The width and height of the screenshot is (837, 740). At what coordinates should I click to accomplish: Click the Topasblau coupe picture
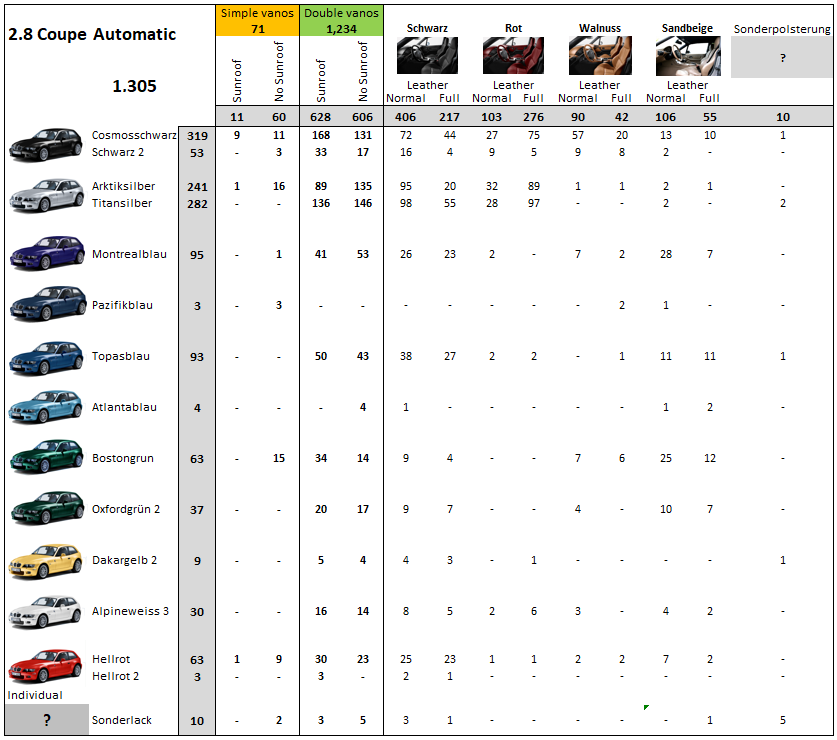[x=46, y=357]
